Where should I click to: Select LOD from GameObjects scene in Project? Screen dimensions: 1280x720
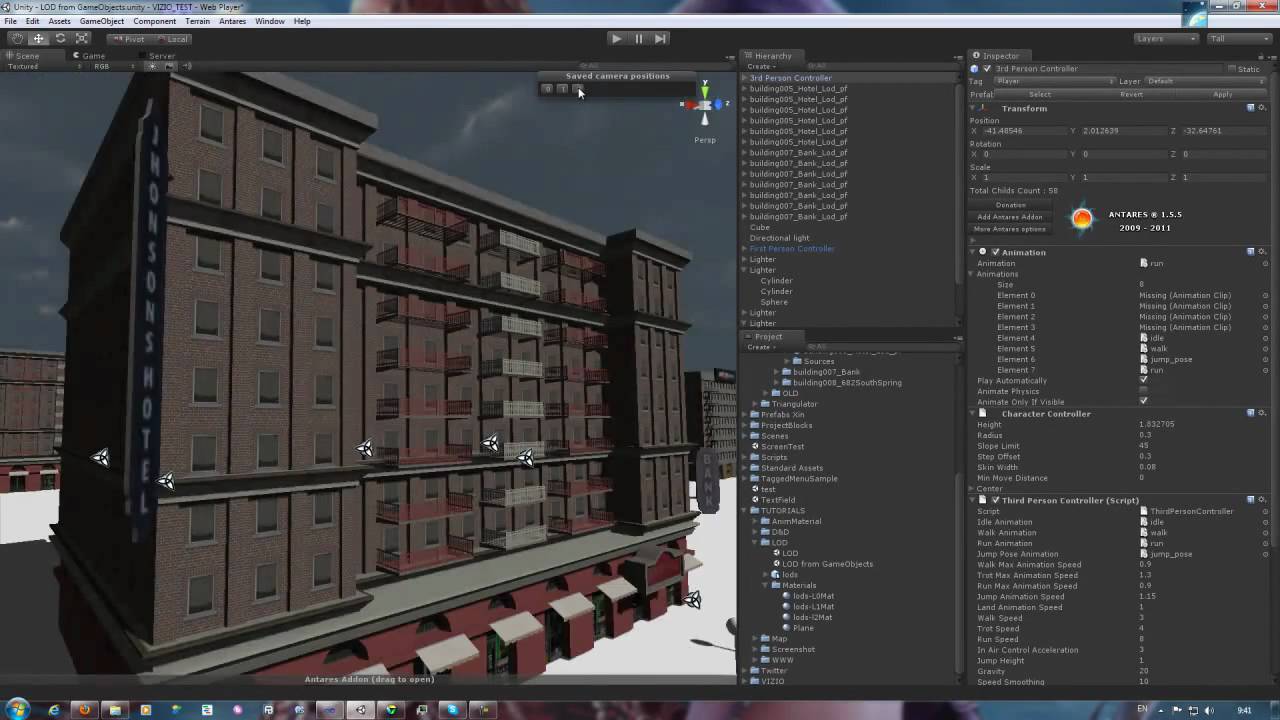tap(827, 564)
